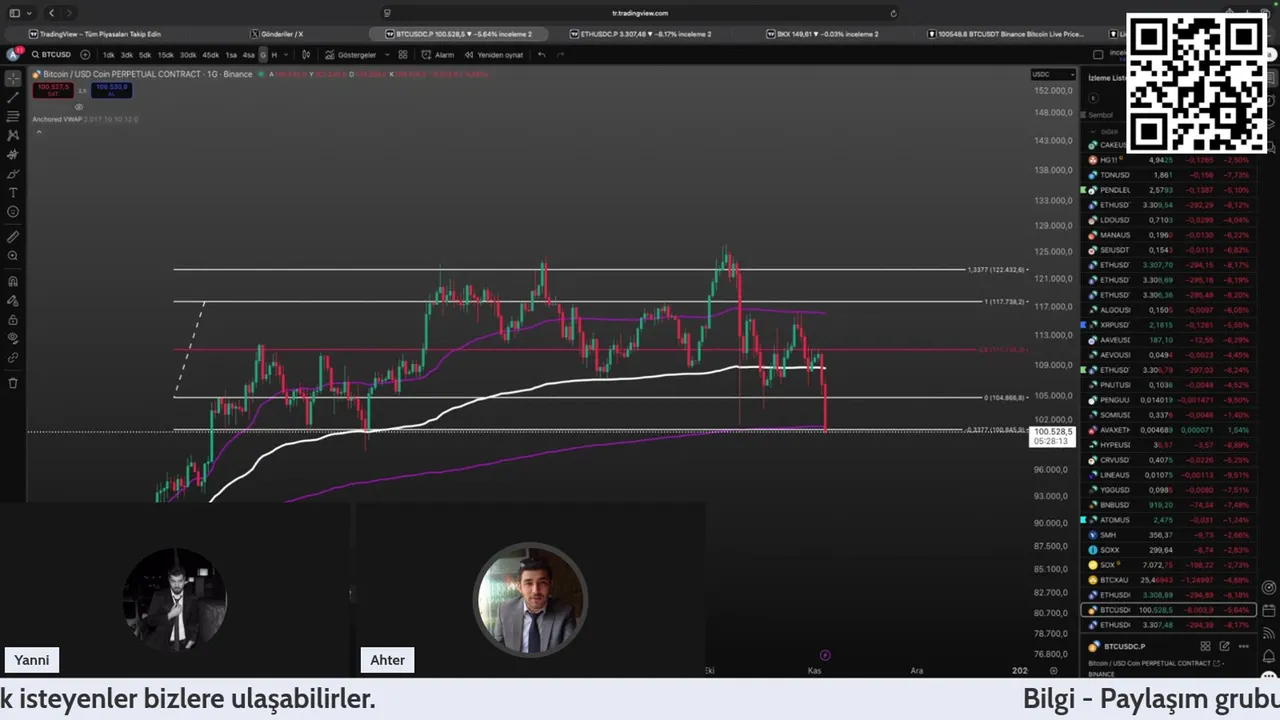Toggle indicator visibility eye above Anchored VWAP
This screenshot has height=720, width=1280.
[79, 107]
